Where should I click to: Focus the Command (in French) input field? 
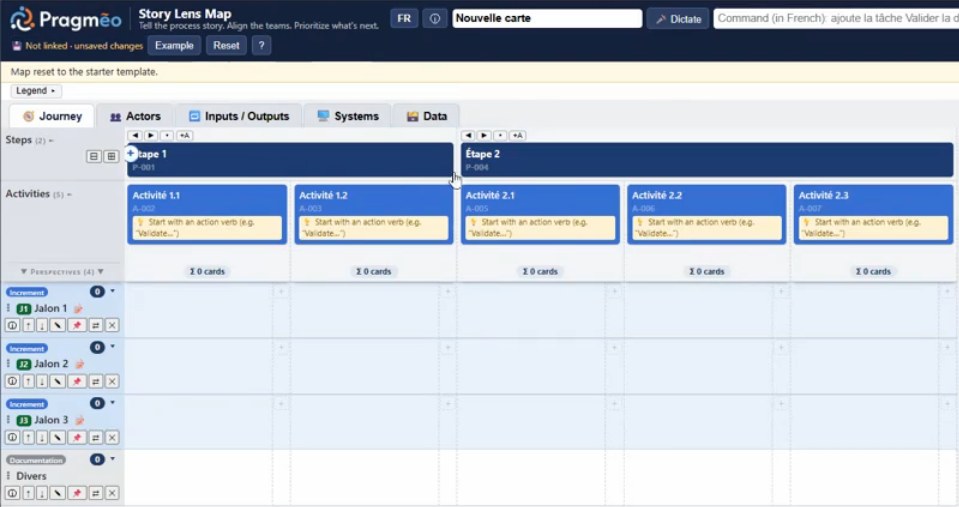[835, 18]
